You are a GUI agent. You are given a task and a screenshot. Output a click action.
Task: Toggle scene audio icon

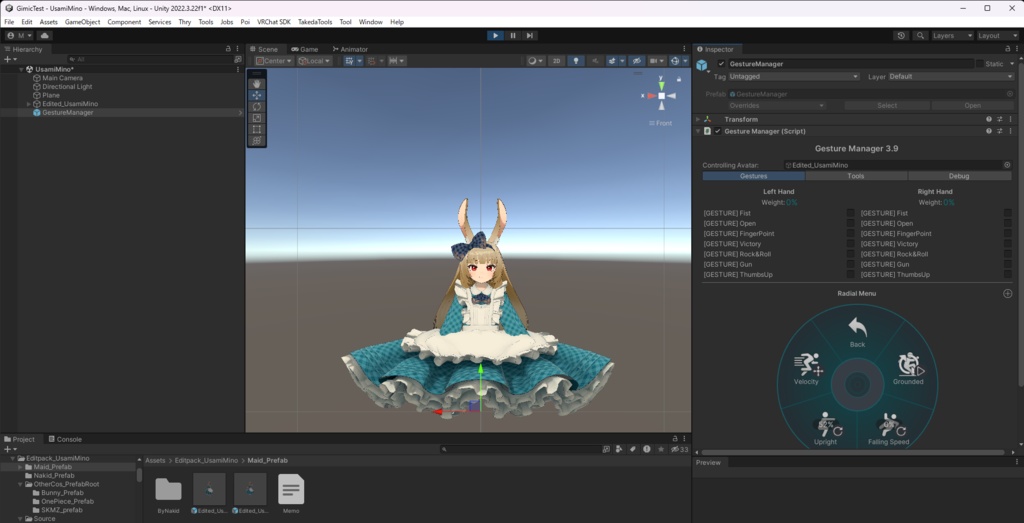594,61
